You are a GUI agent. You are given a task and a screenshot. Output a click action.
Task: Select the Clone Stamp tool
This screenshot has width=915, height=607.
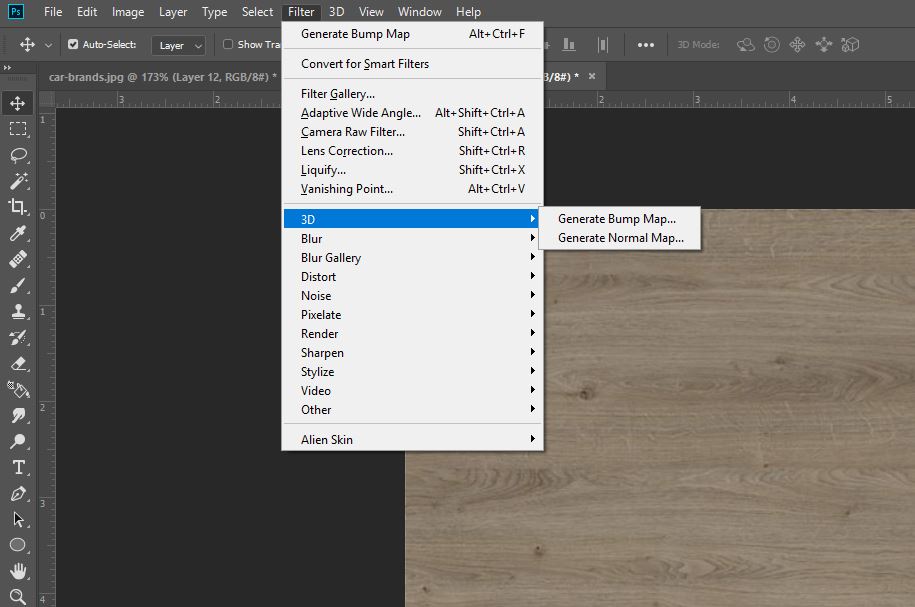click(x=18, y=311)
